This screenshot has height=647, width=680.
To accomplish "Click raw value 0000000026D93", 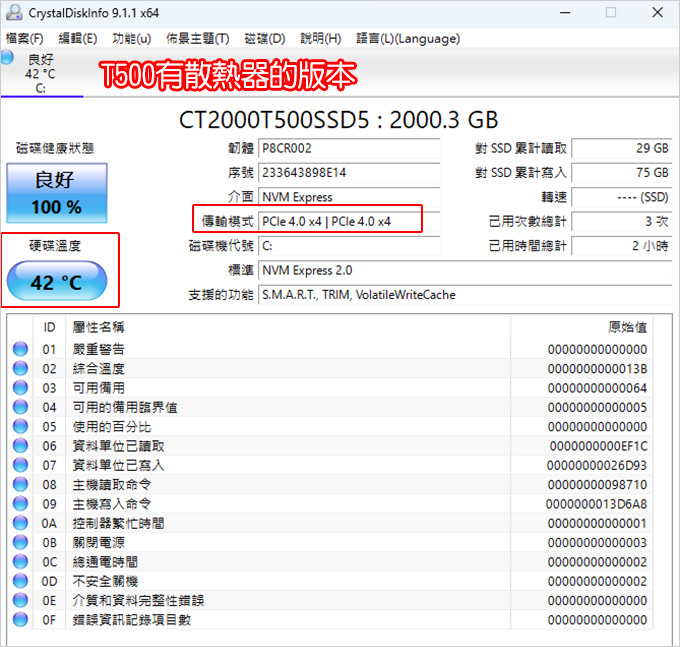I will click(597, 465).
